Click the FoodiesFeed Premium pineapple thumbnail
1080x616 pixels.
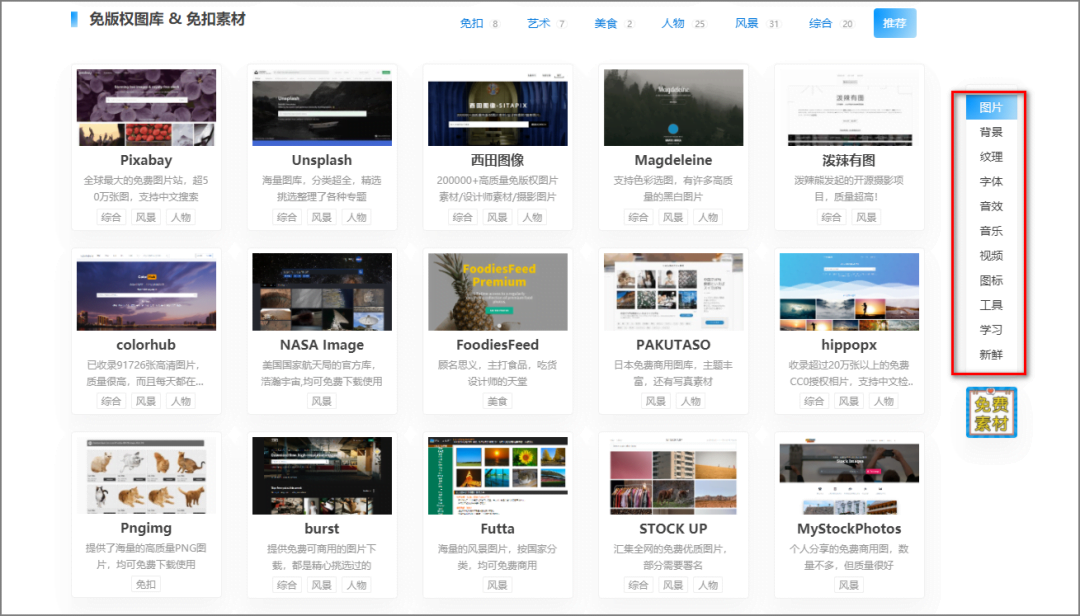498,291
